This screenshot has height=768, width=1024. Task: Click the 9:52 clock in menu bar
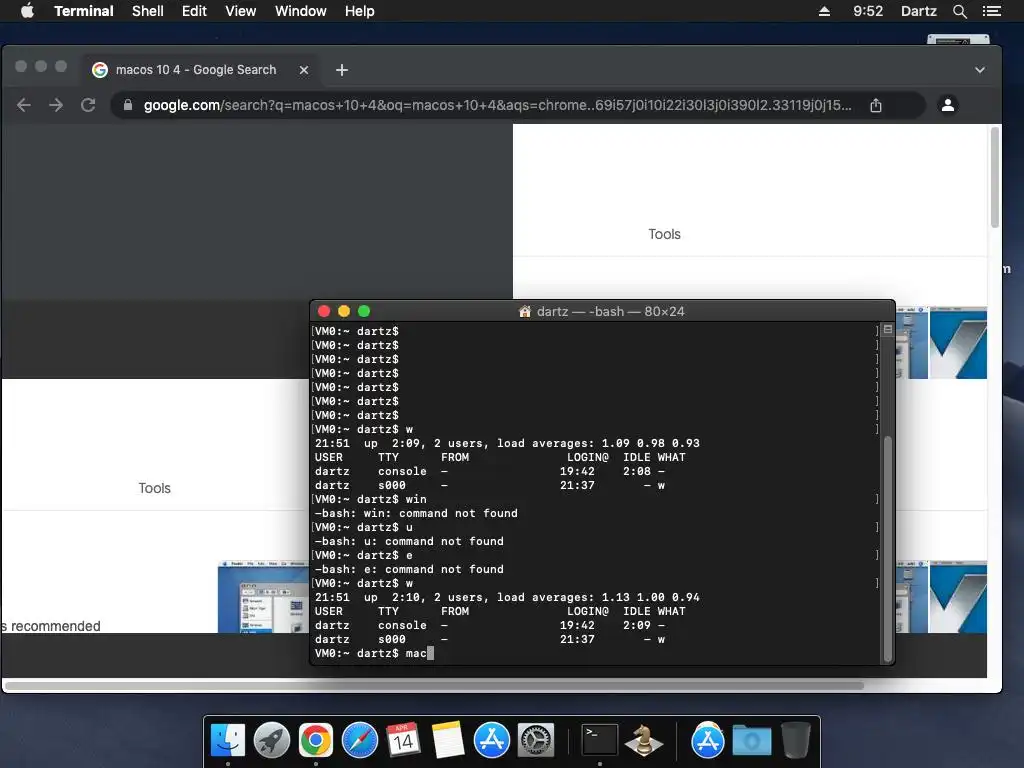[868, 11]
